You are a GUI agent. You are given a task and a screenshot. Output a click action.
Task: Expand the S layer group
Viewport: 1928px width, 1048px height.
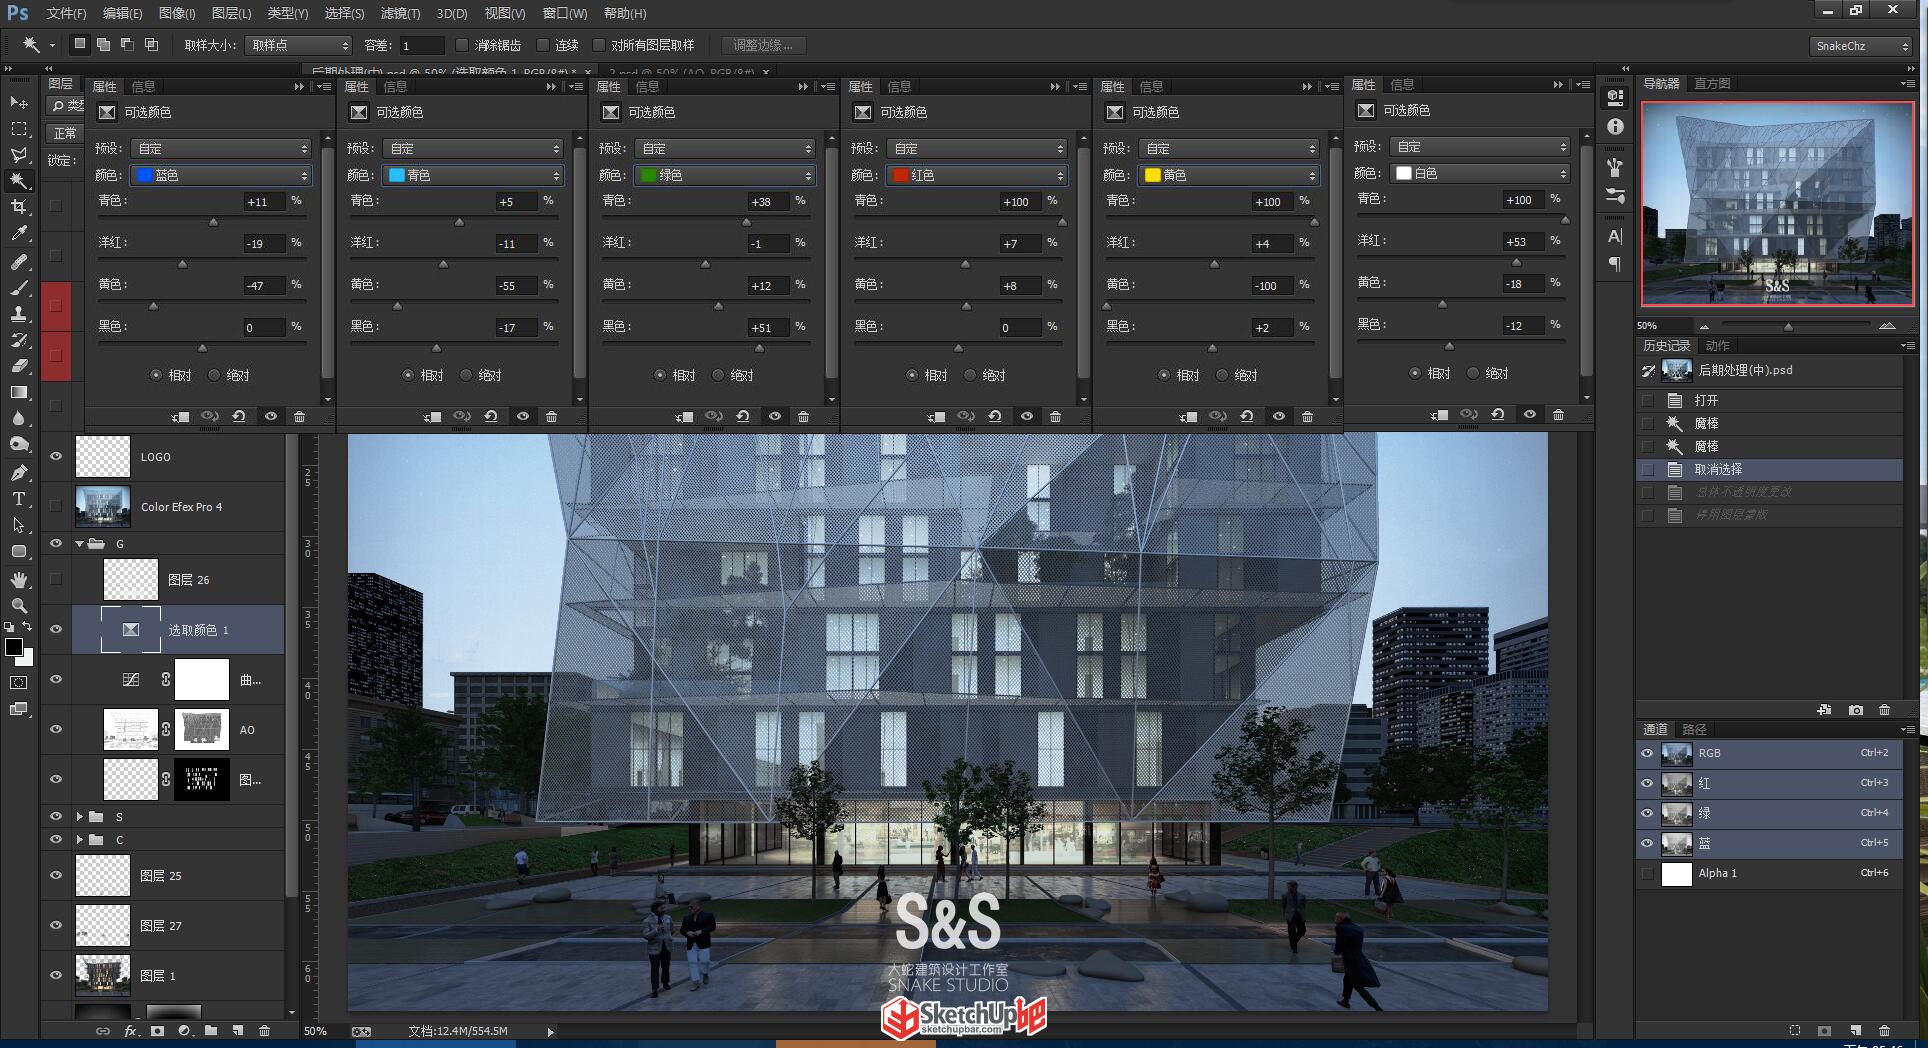click(80, 817)
